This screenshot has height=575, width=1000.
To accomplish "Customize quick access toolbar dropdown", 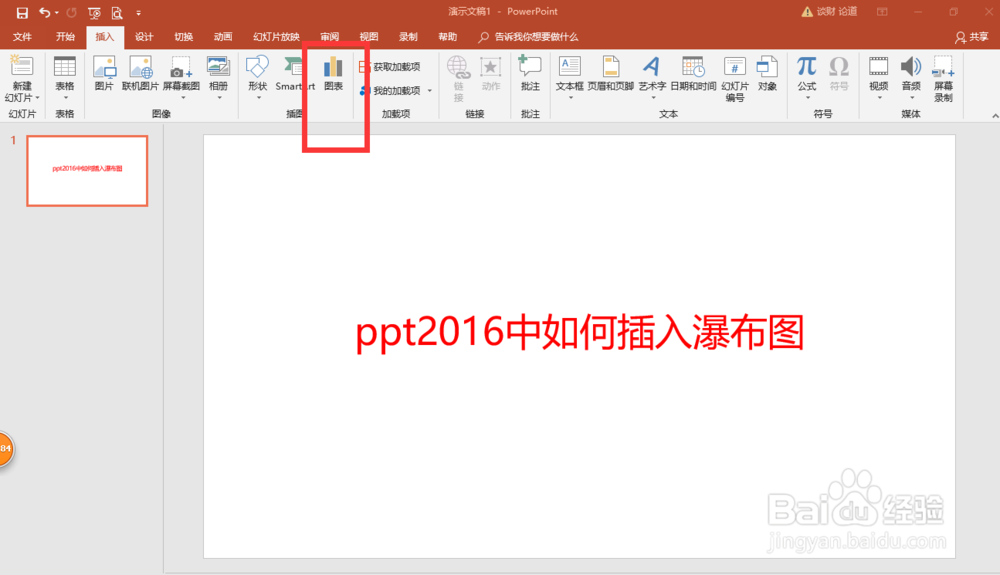I will (138, 13).
